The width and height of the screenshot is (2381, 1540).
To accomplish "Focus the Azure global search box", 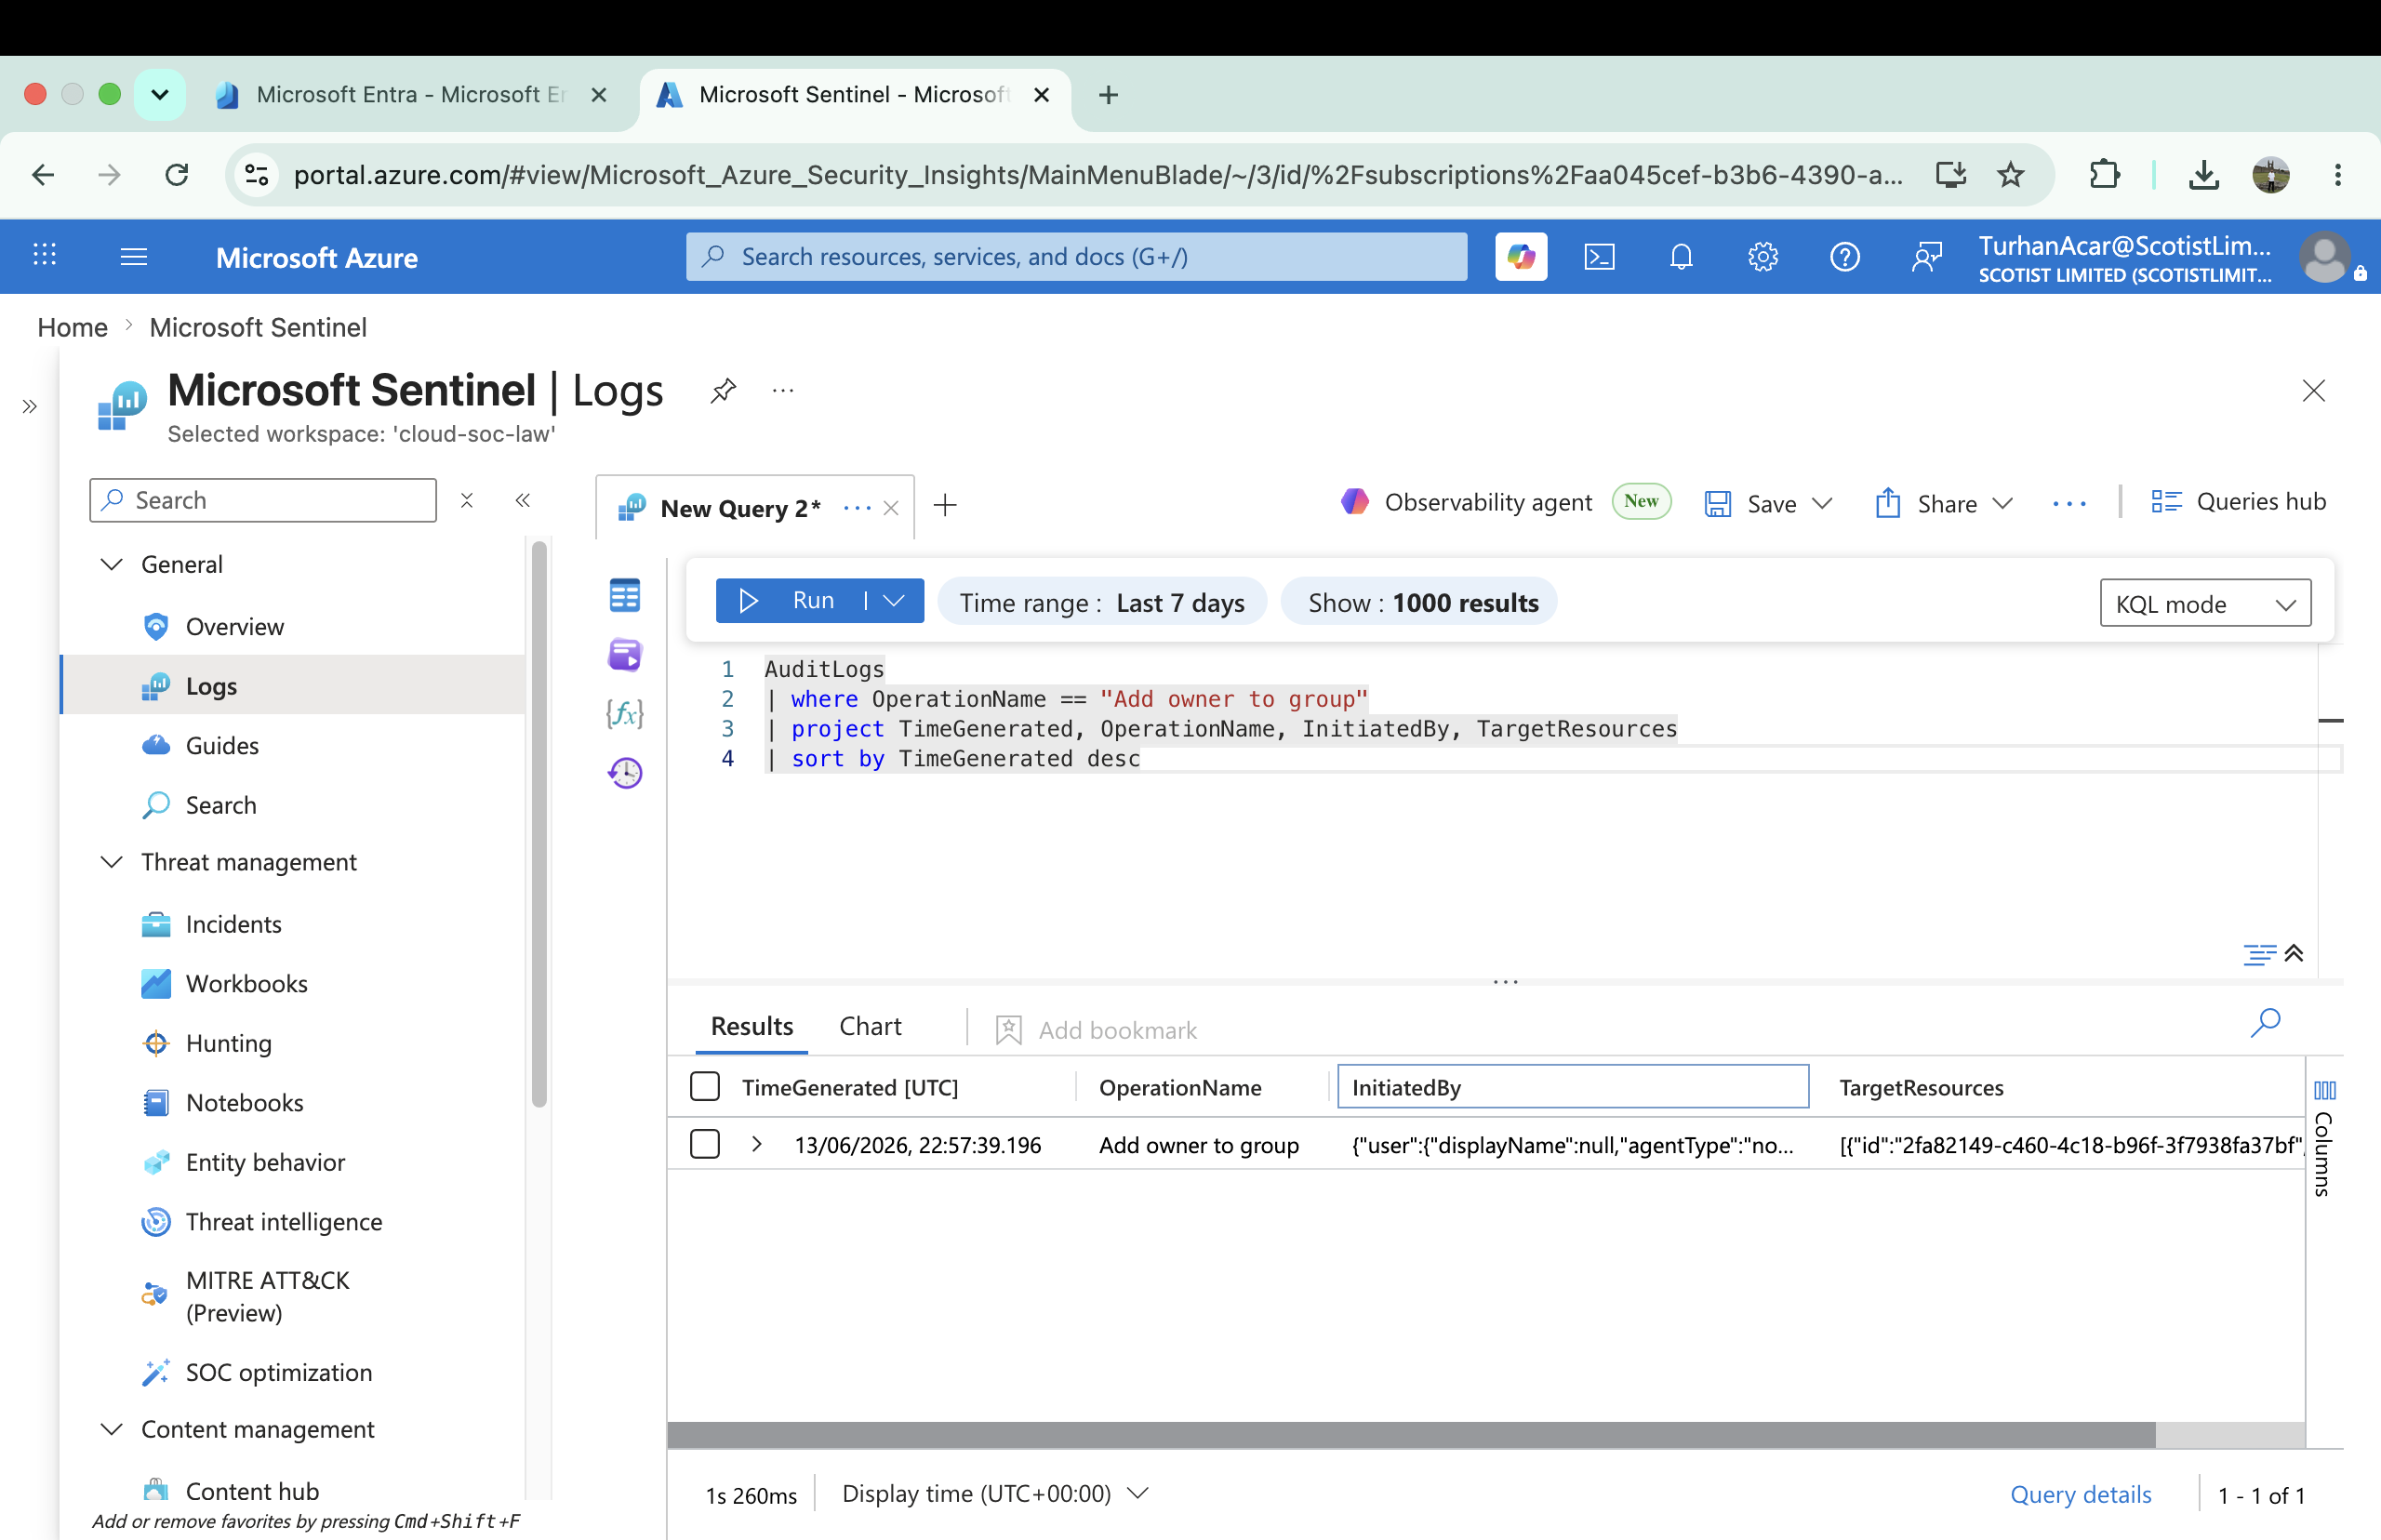I will (x=1076, y=257).
